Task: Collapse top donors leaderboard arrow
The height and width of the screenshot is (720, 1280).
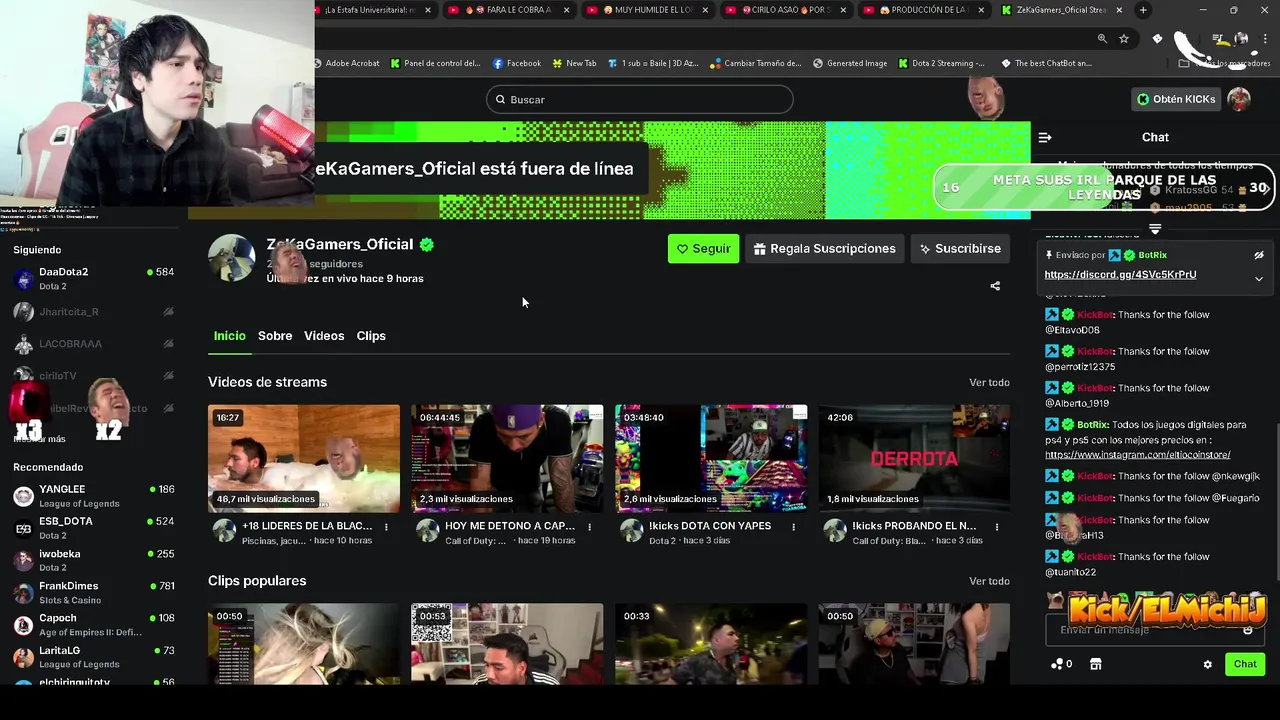Action: click(x=1155, y=229)
